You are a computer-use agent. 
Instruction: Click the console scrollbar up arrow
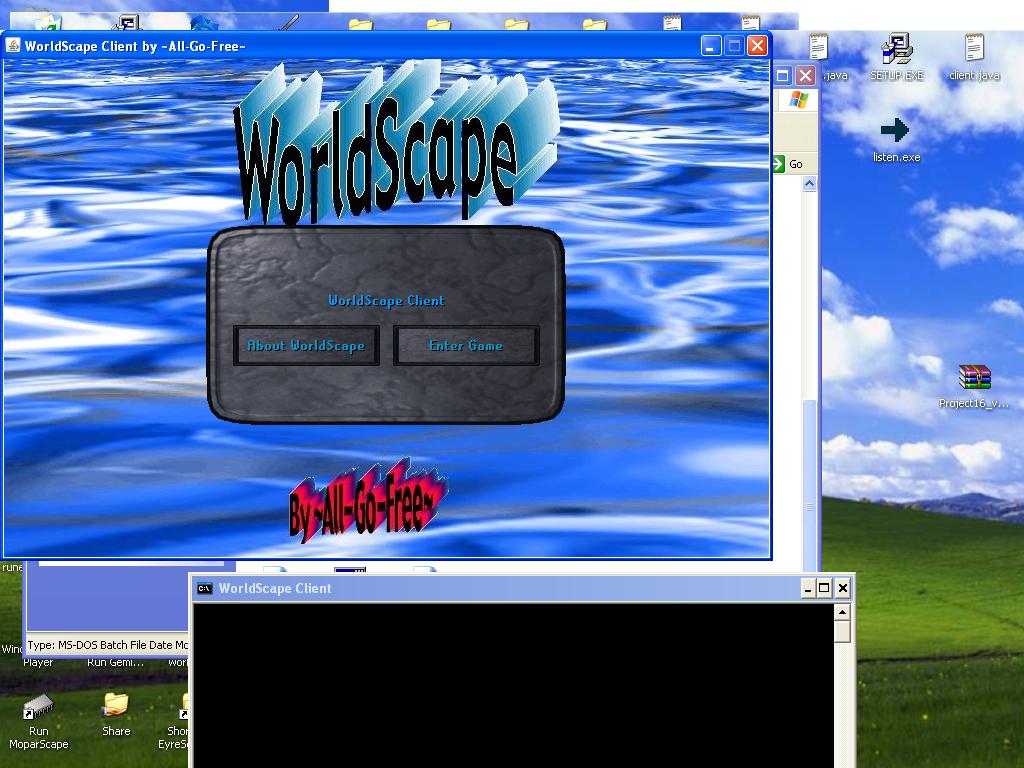[842, 612]
